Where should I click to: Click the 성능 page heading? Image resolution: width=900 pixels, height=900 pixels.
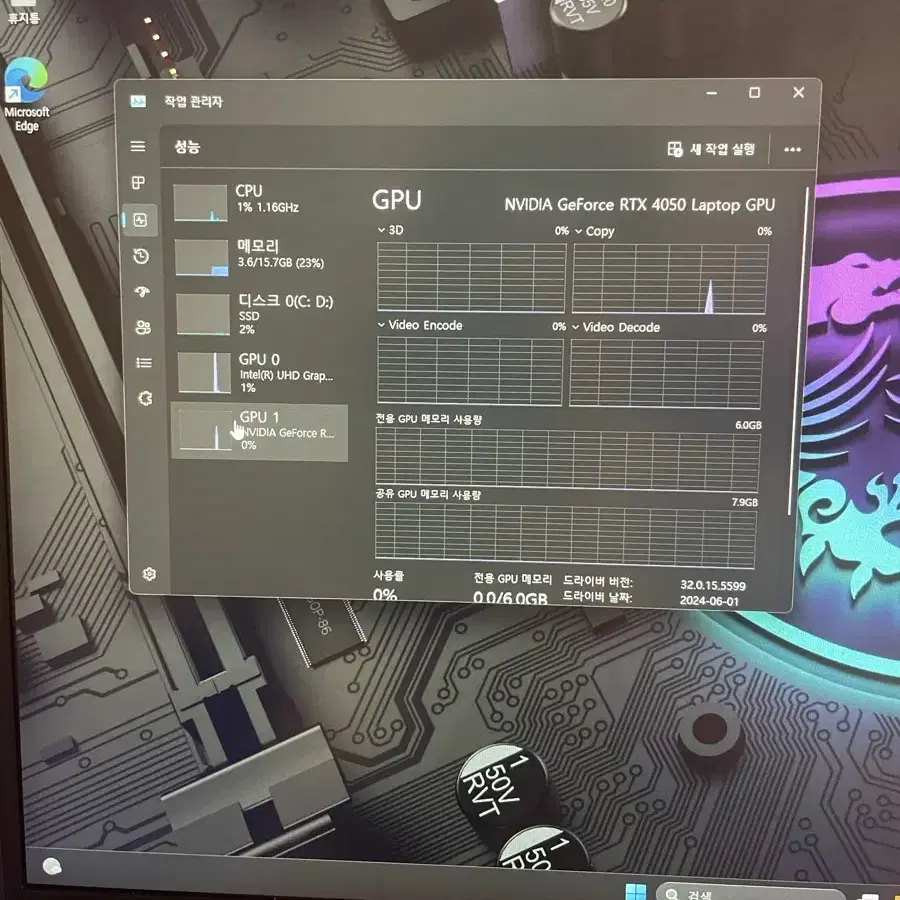coord(187,147)
